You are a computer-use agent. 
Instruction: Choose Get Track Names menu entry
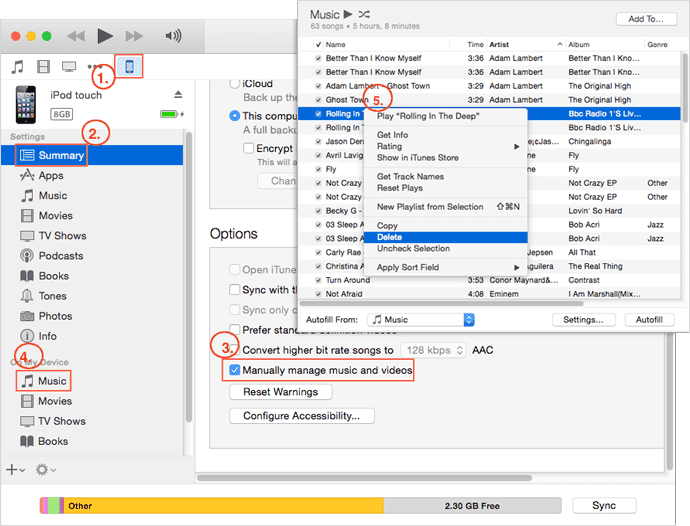click(x=445, y=177)
